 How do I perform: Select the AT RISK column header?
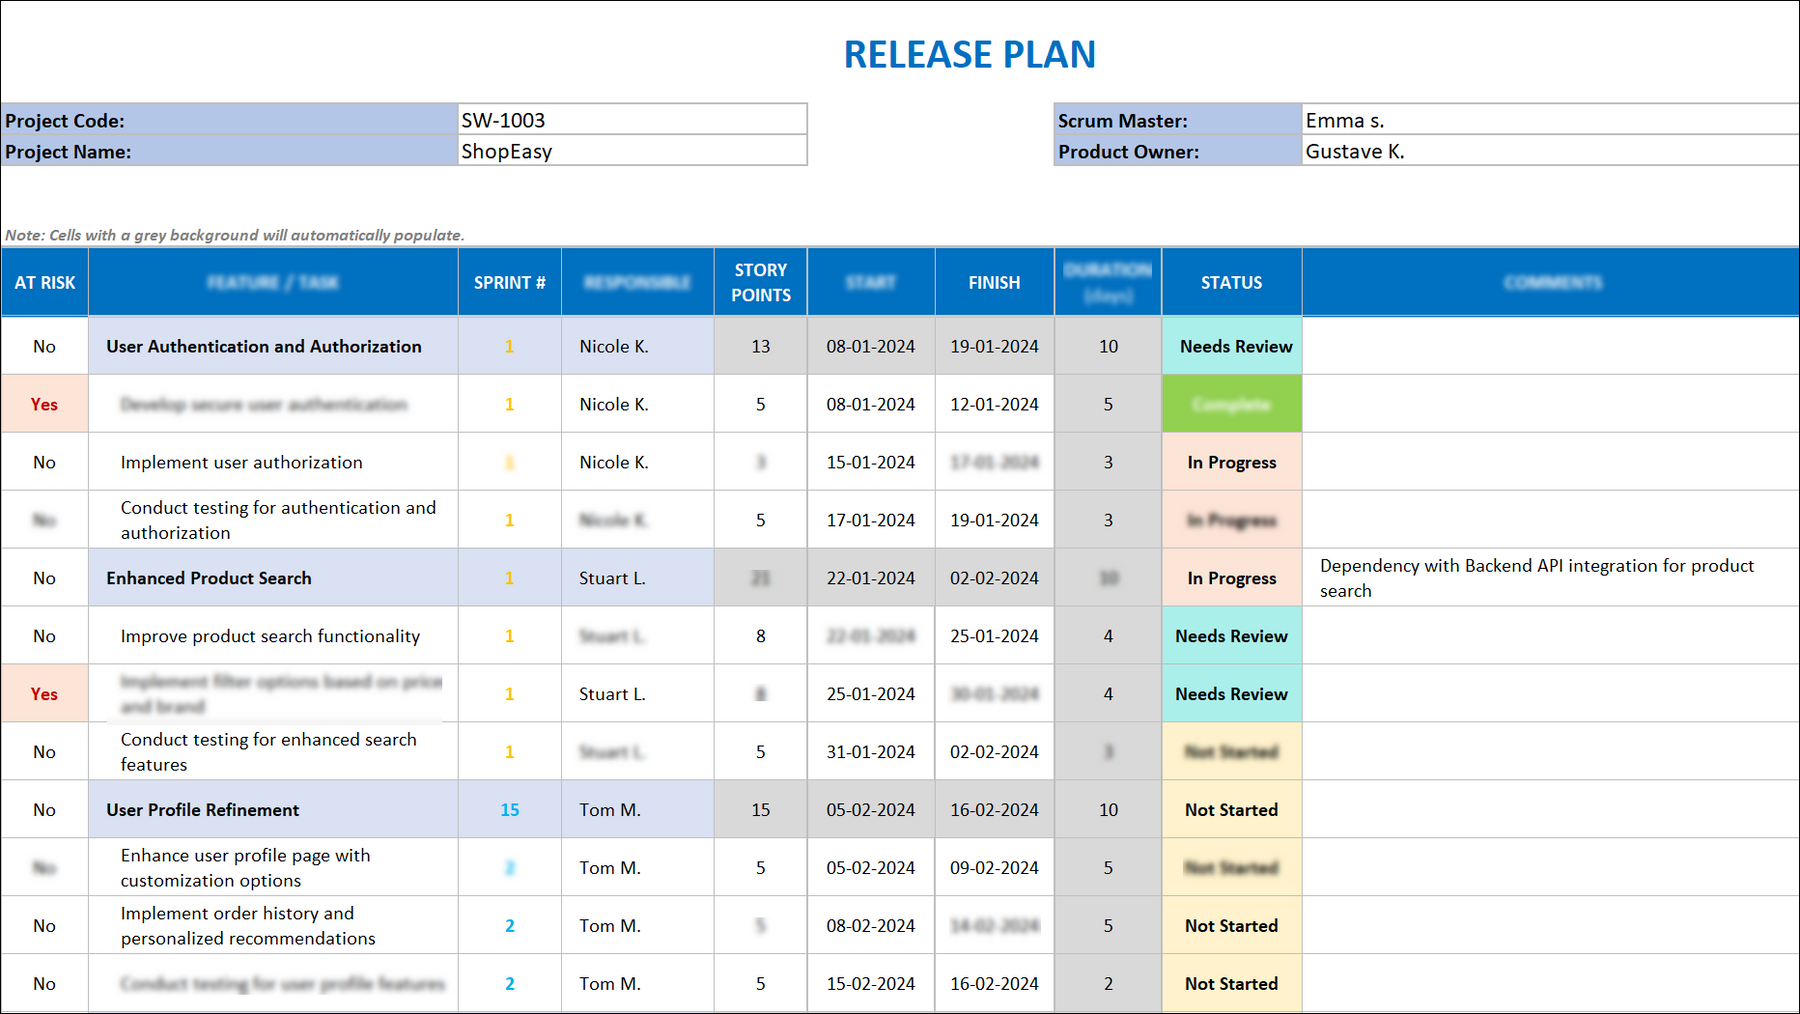(44, 282)
